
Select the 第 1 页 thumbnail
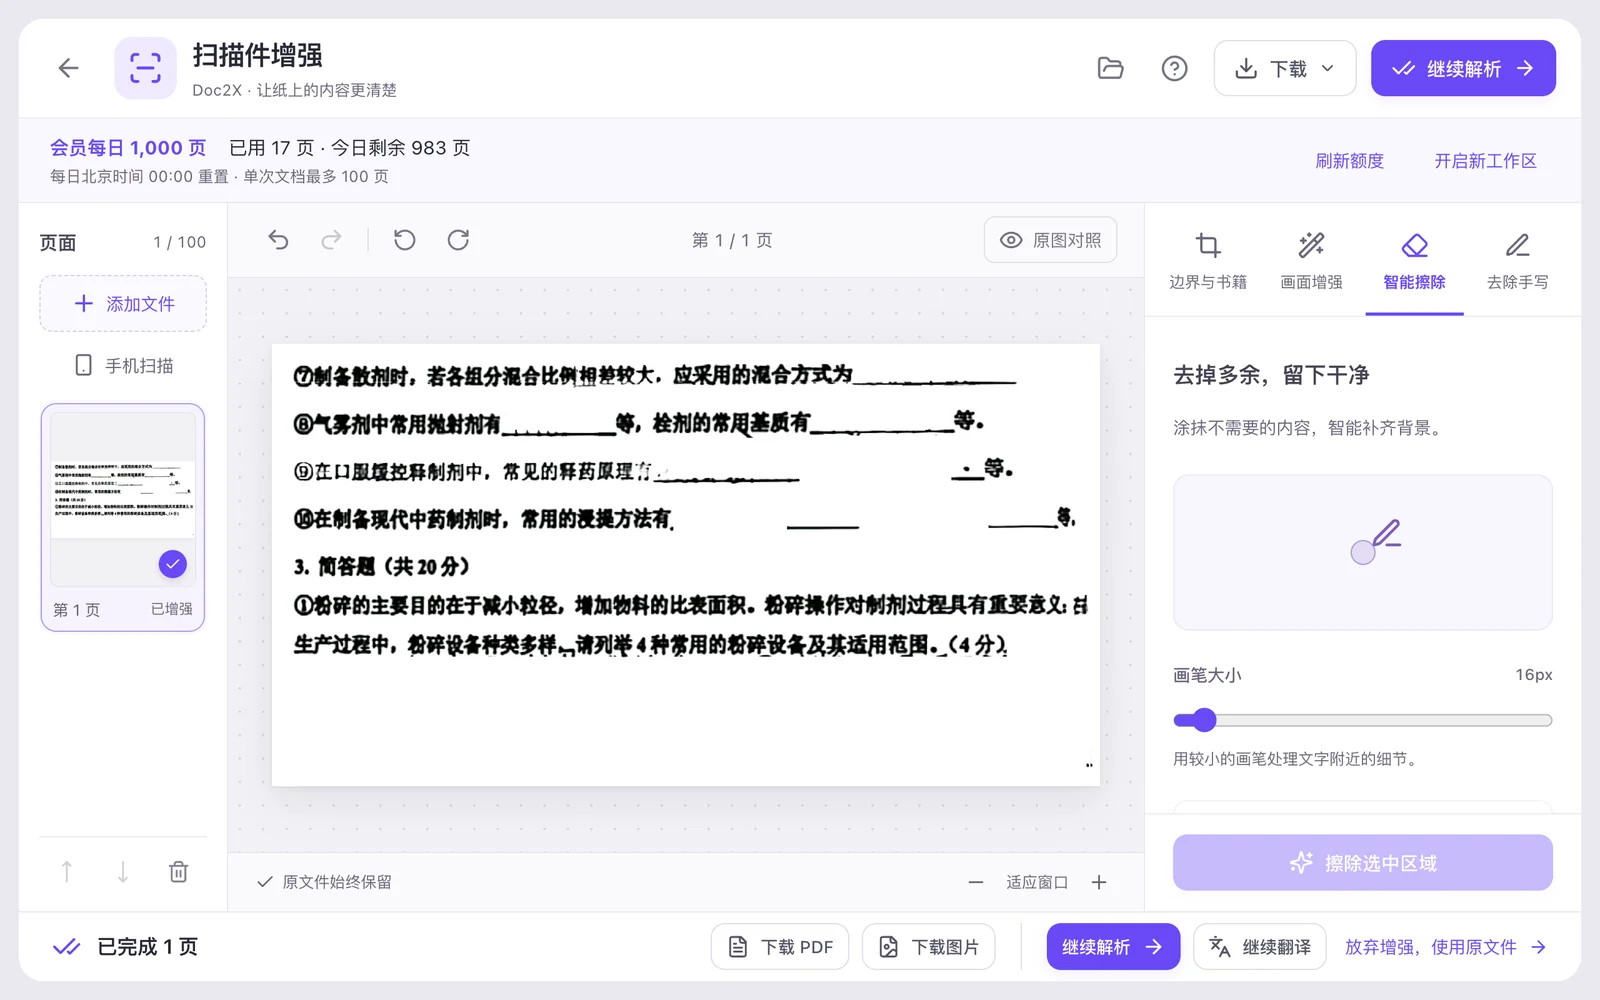pos(123,517)
